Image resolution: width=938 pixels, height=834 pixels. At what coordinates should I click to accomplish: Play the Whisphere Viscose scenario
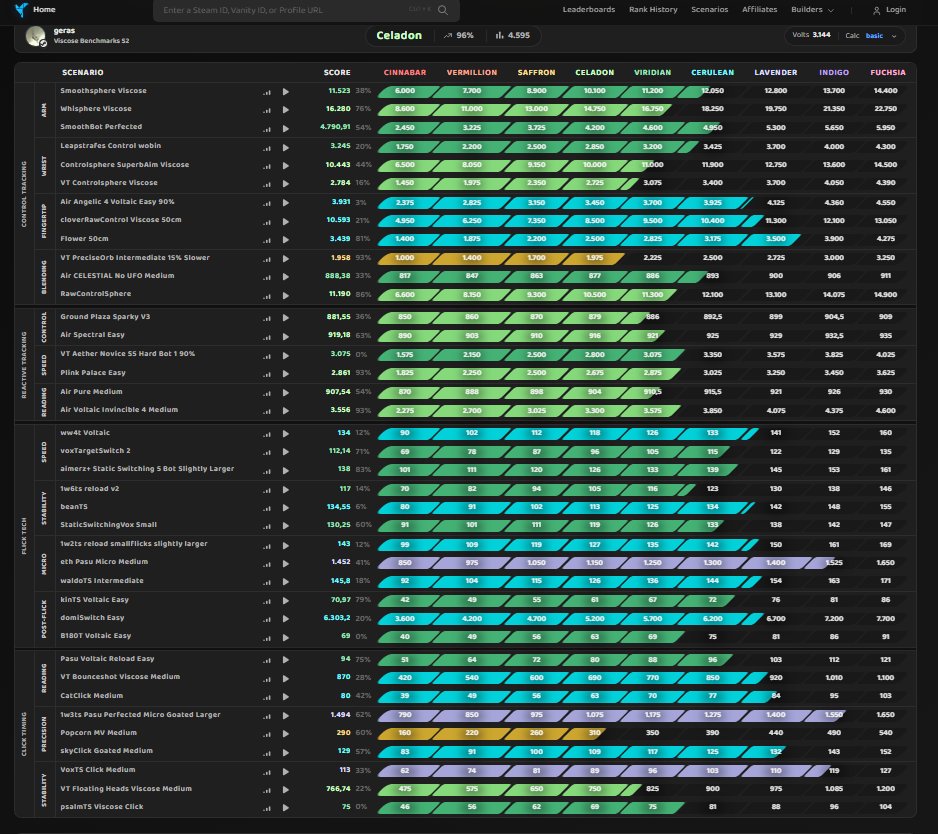(x=286, y=109)
